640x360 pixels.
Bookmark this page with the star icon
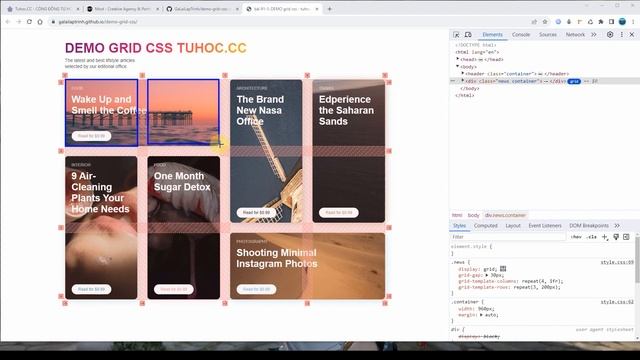(544, 22)
